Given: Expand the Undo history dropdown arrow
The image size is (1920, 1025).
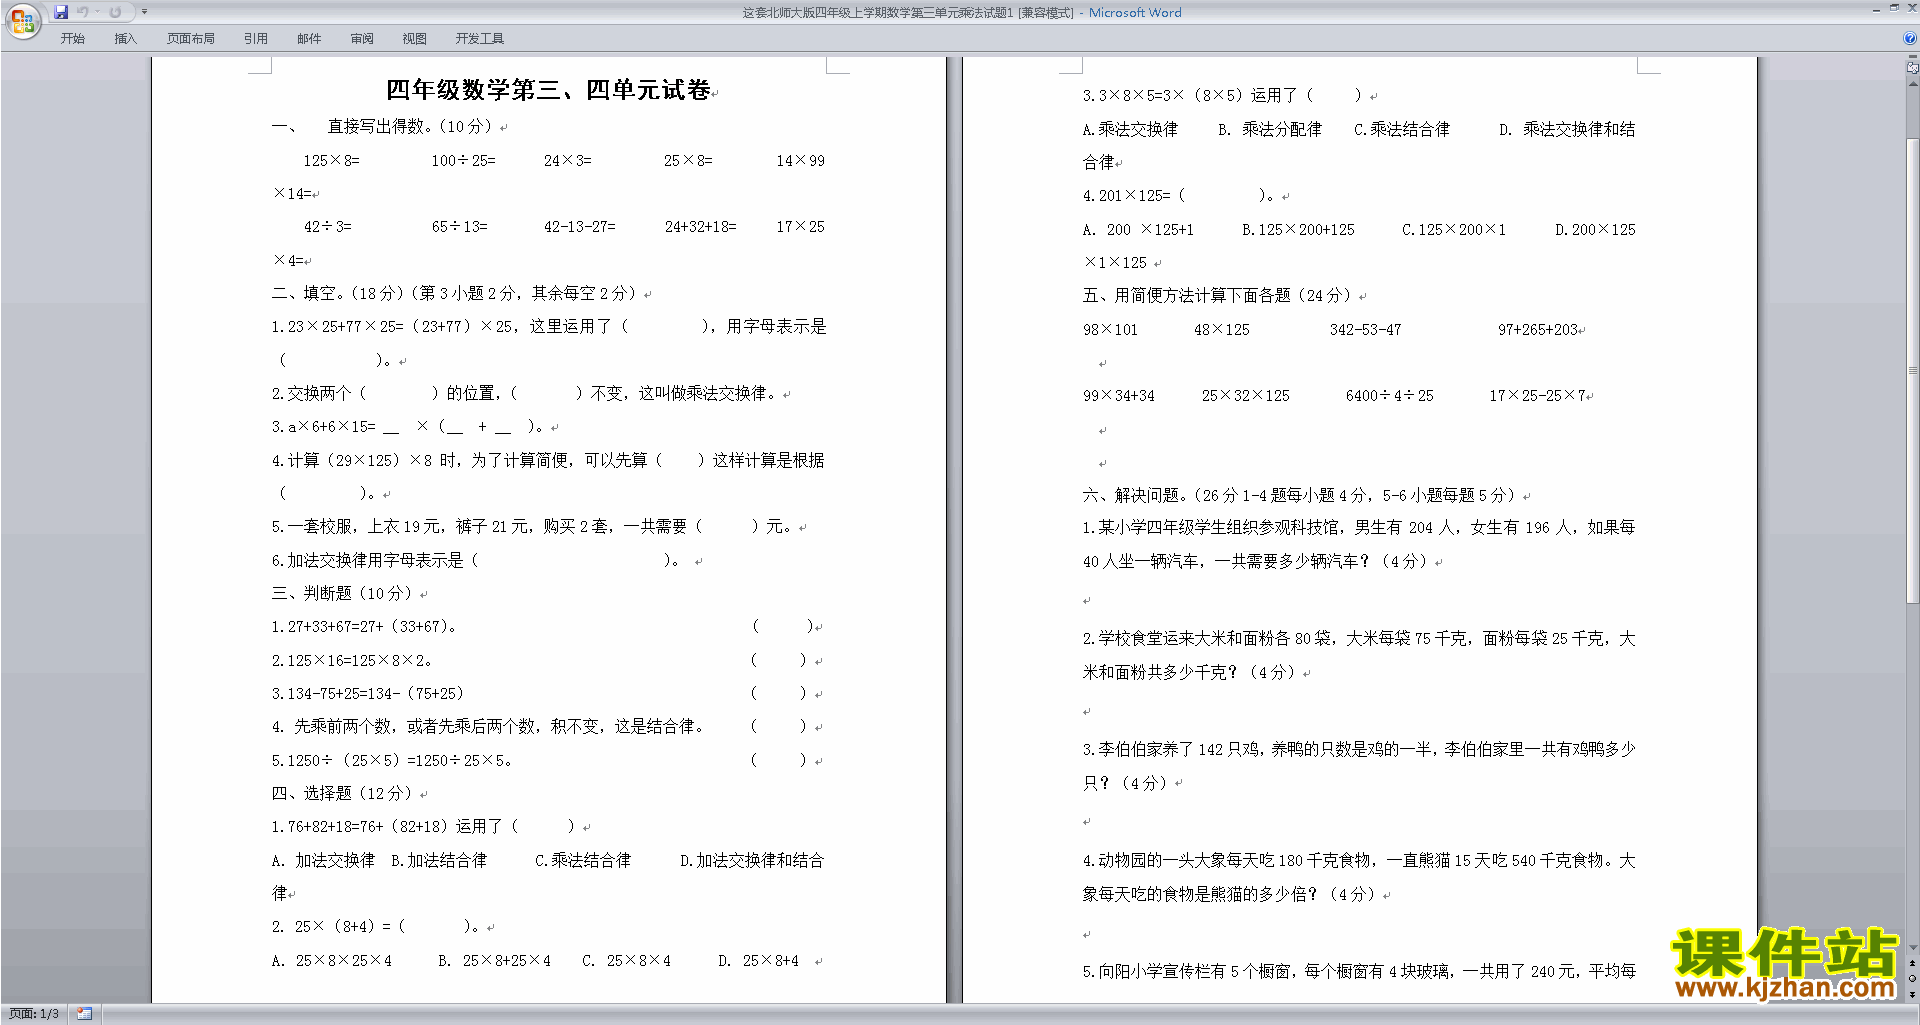Looking at the screenshot, I should (x=97, y=12).
